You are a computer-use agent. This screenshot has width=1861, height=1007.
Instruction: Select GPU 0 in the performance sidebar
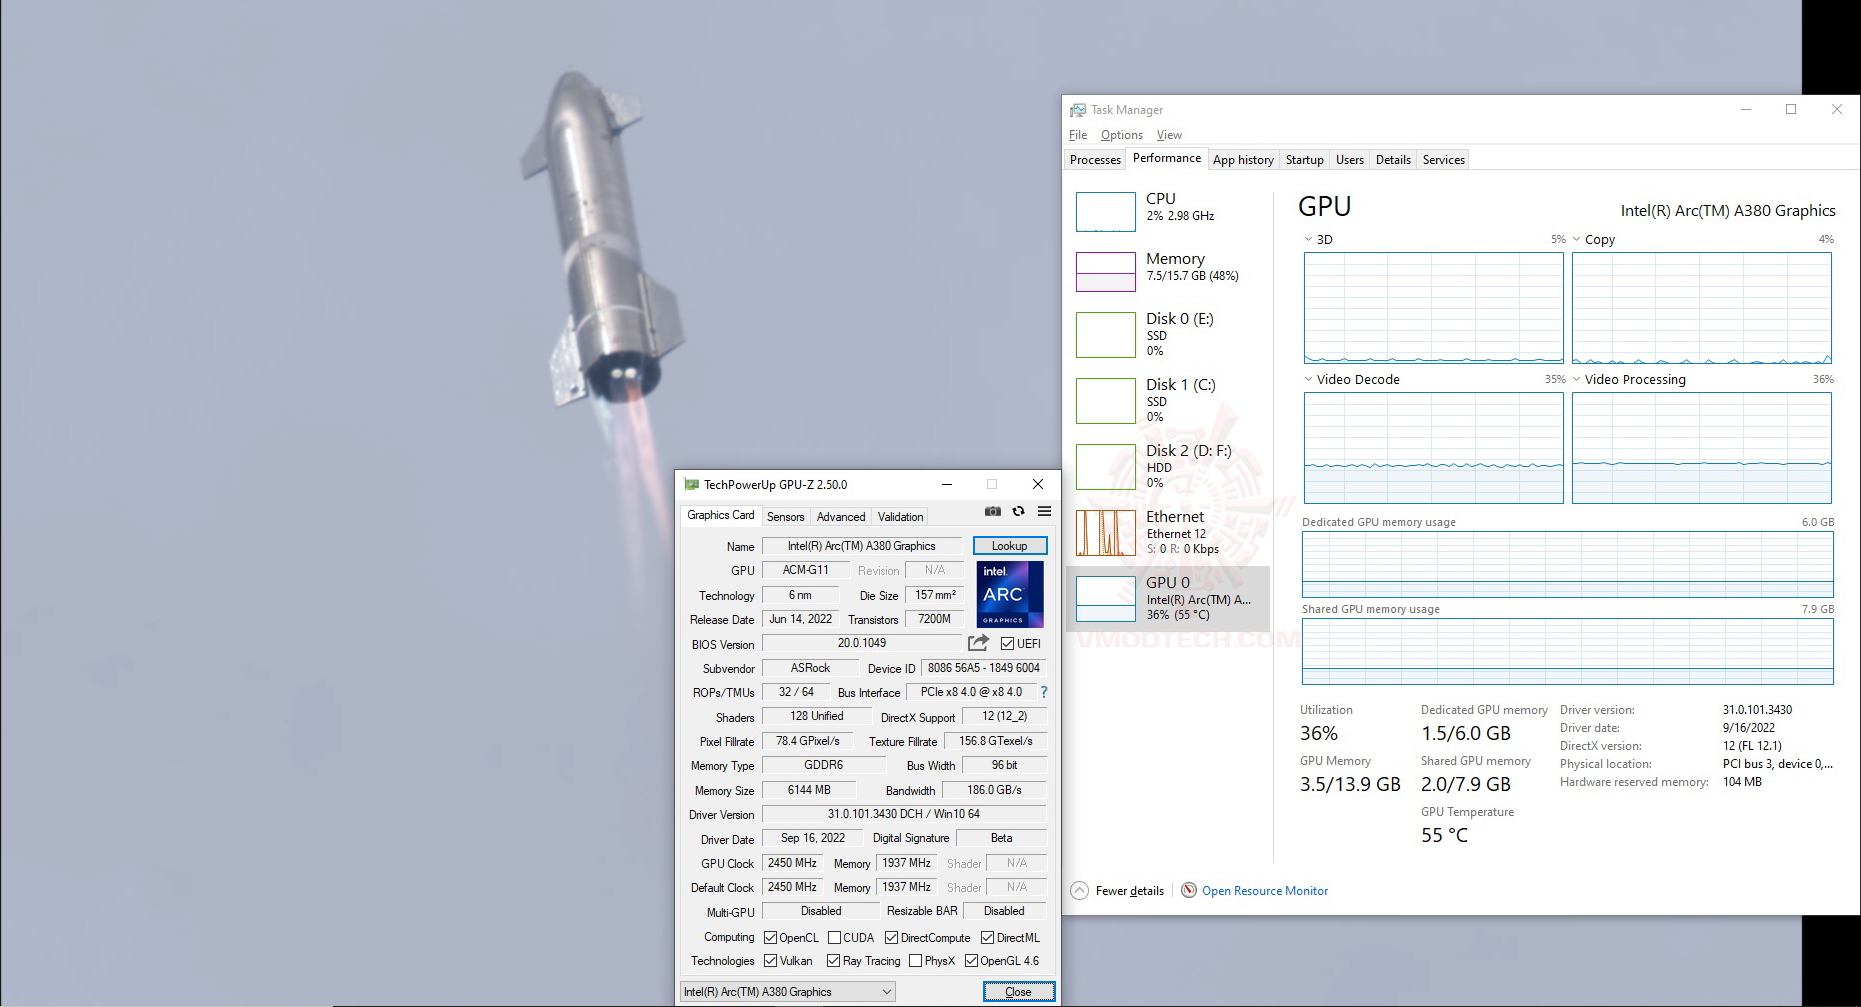1168,598
